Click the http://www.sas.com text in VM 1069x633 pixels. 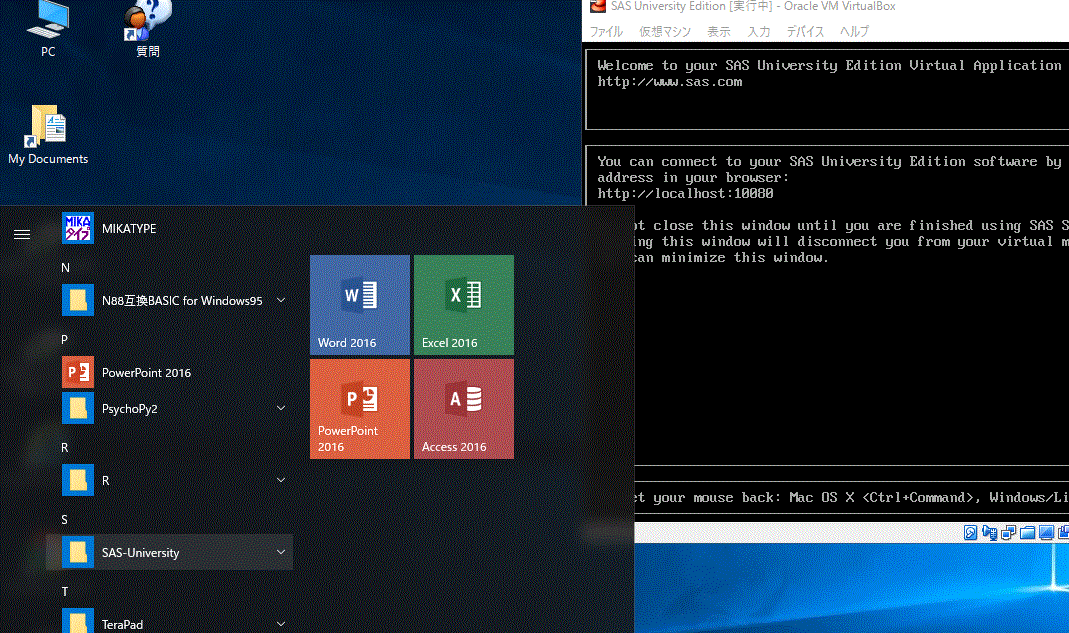coord(669,82)
